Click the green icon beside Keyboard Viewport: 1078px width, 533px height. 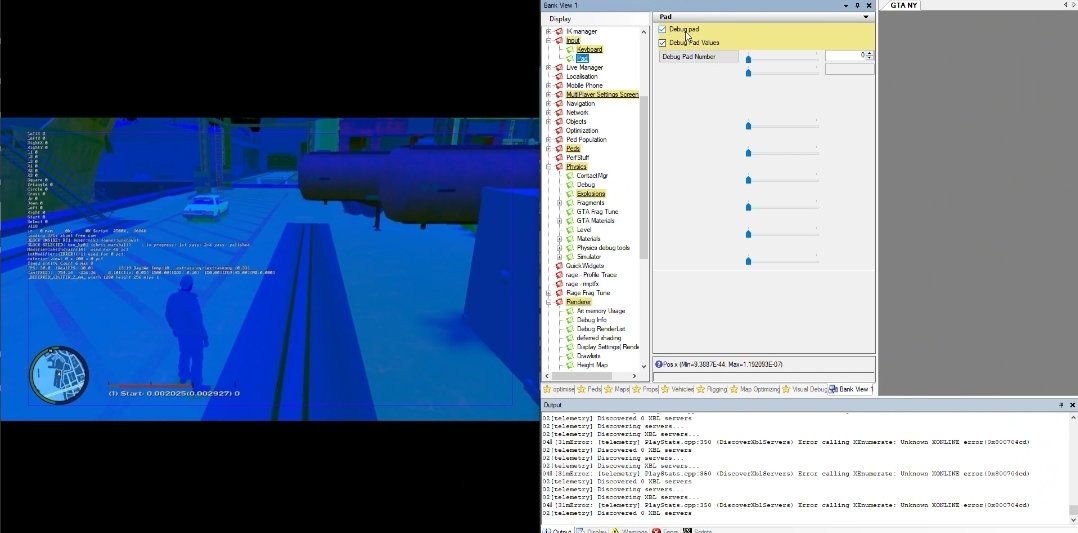click(x=570, y=50)
